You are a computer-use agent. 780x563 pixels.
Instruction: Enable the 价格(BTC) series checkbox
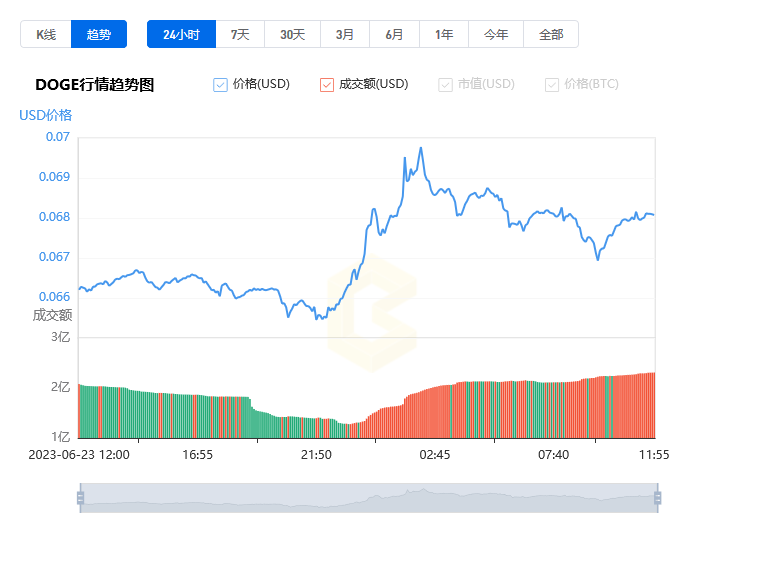(x=552, y=85)
